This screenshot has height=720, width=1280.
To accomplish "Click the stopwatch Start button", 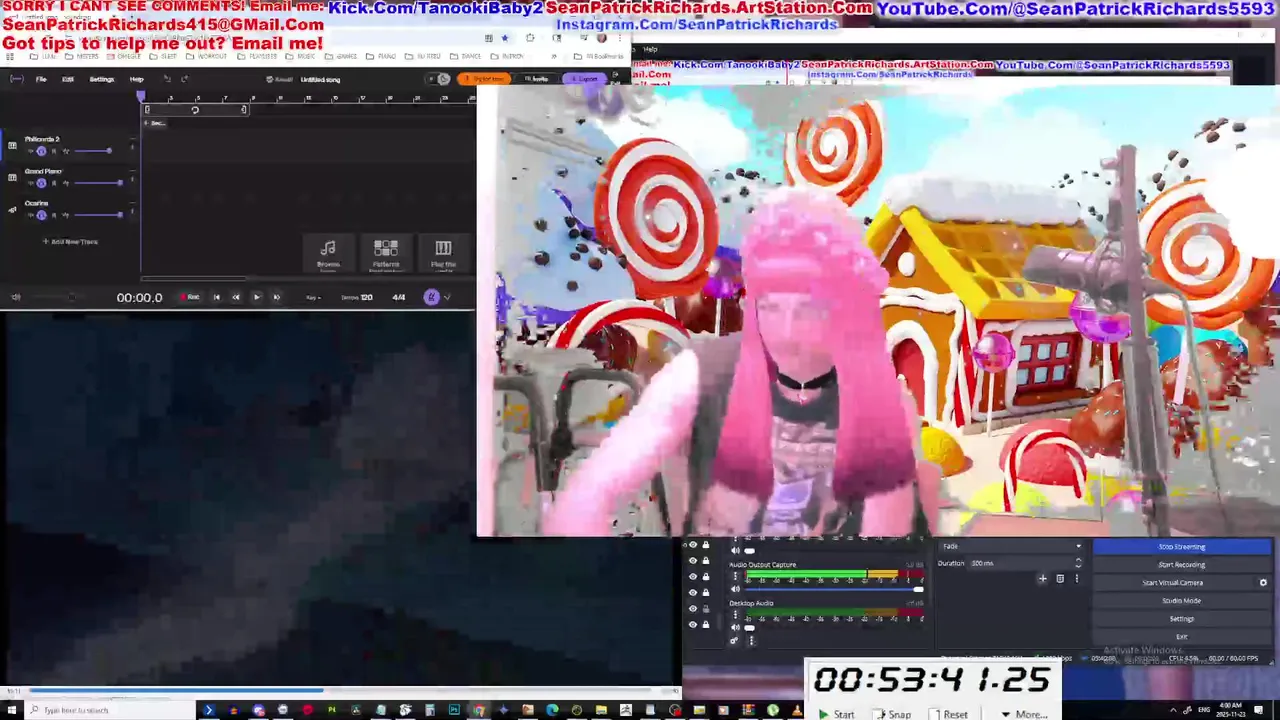I will [836, 714].
